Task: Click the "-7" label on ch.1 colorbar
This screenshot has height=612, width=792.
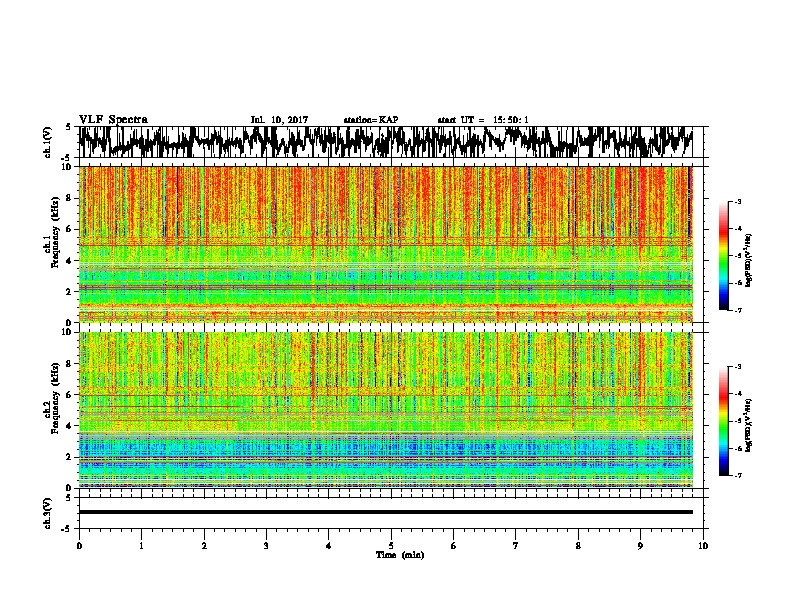Action: click(x=738, y=310)
